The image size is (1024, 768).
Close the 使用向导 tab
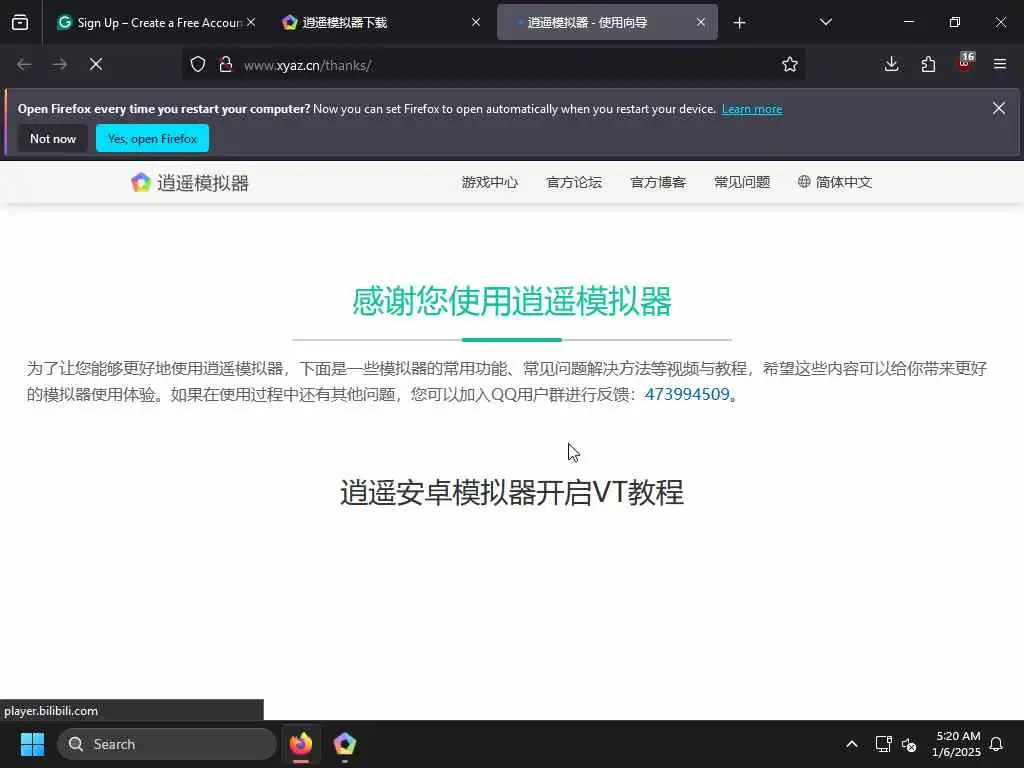[x=701, y=23]
